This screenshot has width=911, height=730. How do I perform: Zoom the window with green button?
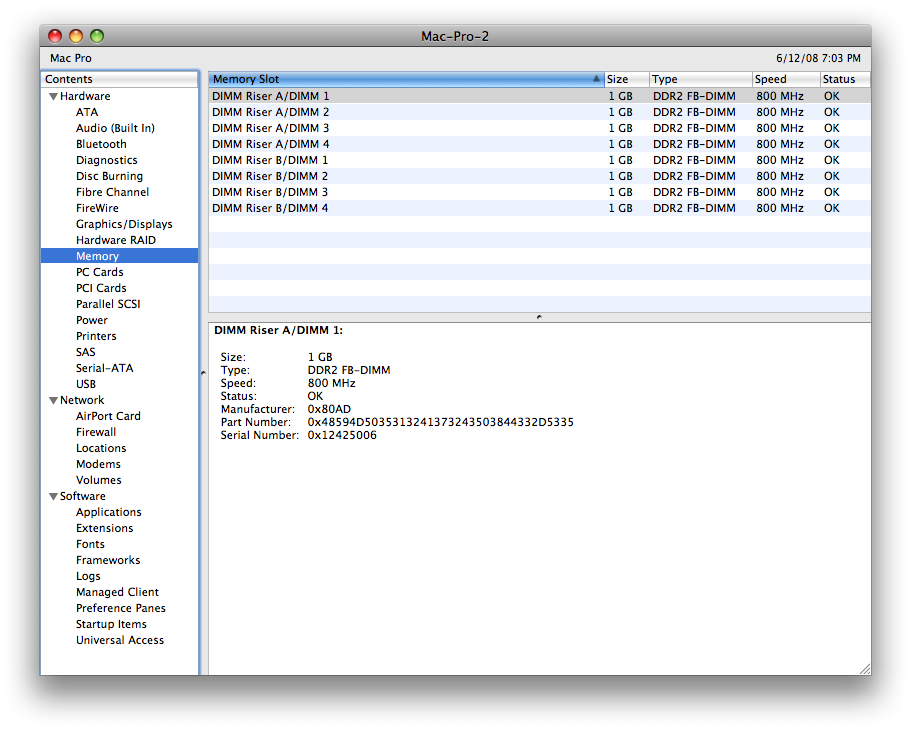97,36
